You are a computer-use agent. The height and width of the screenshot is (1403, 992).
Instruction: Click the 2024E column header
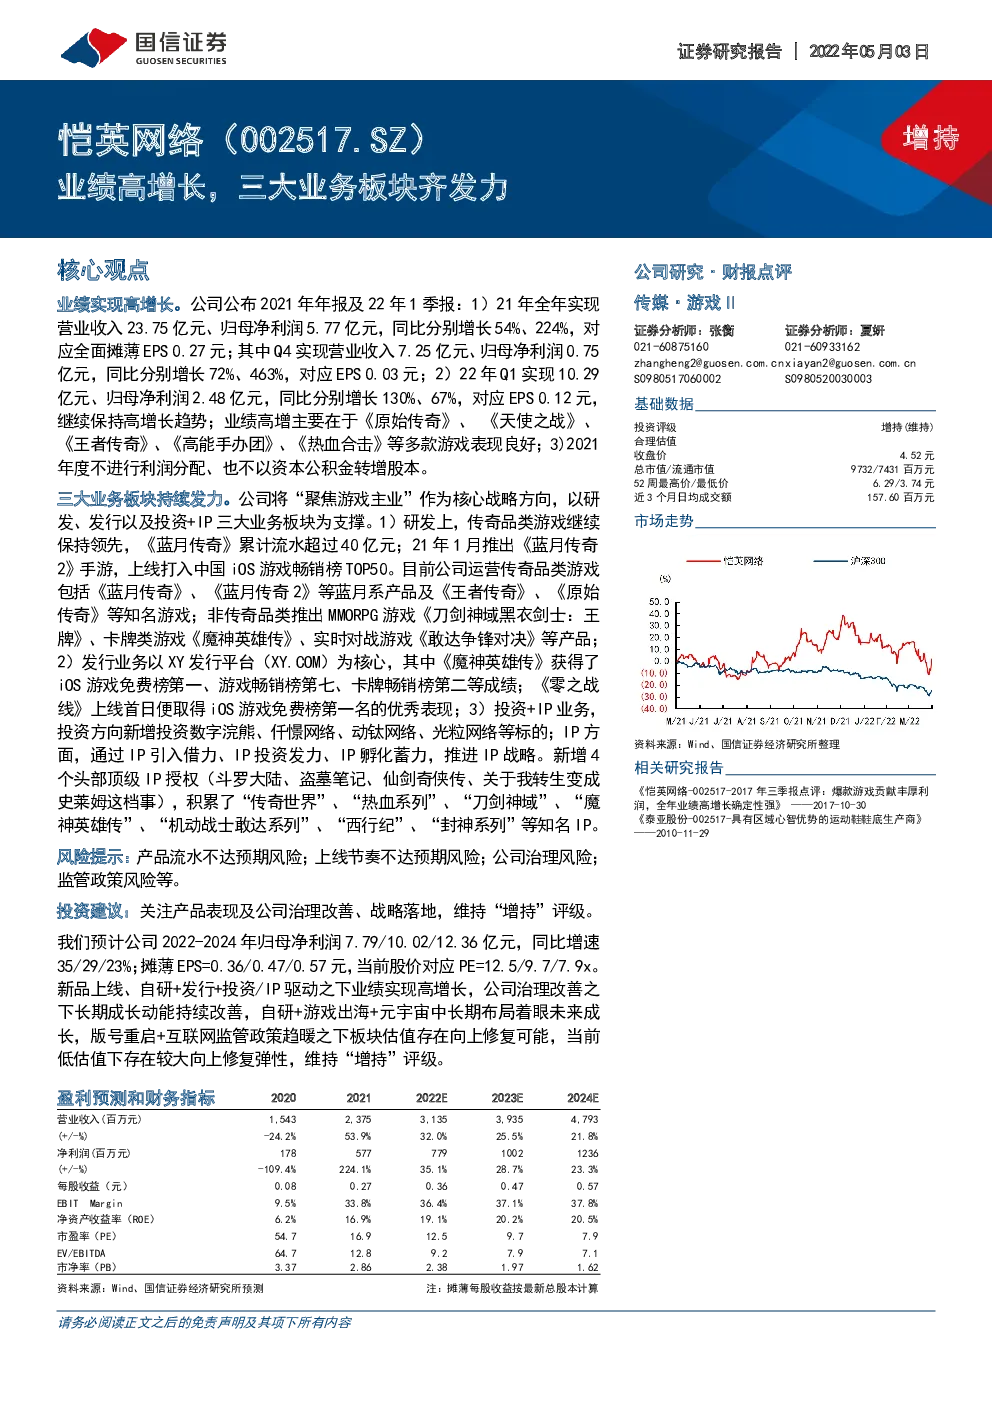[x=583, y=1098]
